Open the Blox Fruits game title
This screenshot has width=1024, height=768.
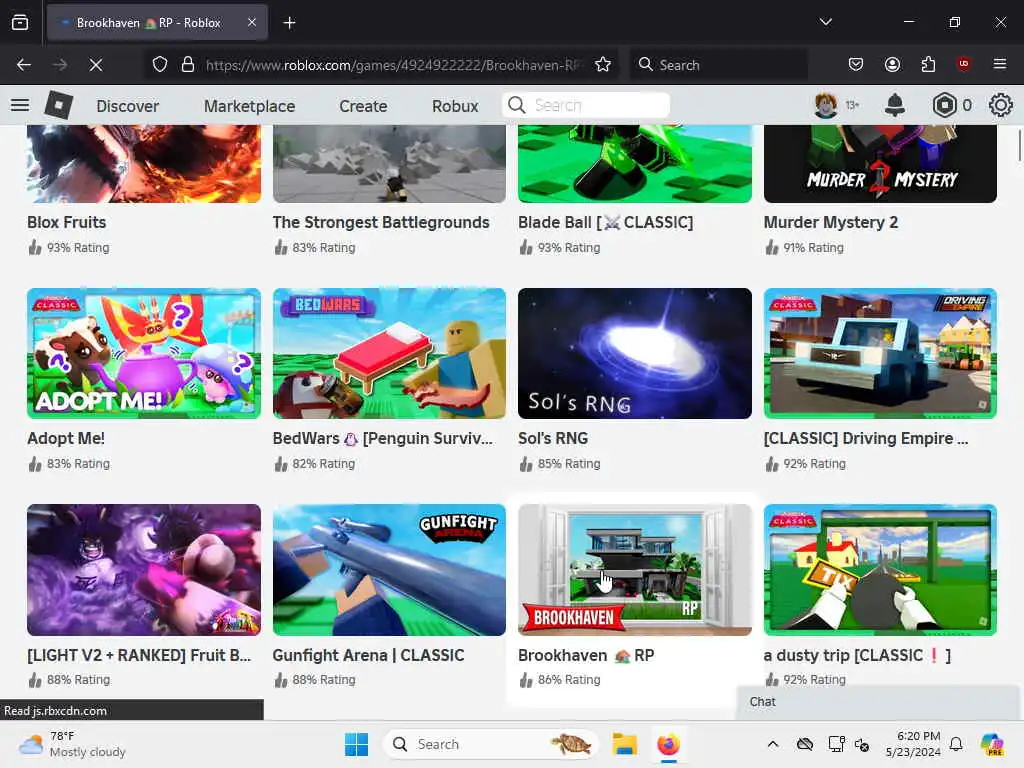(x=67, y=222)
